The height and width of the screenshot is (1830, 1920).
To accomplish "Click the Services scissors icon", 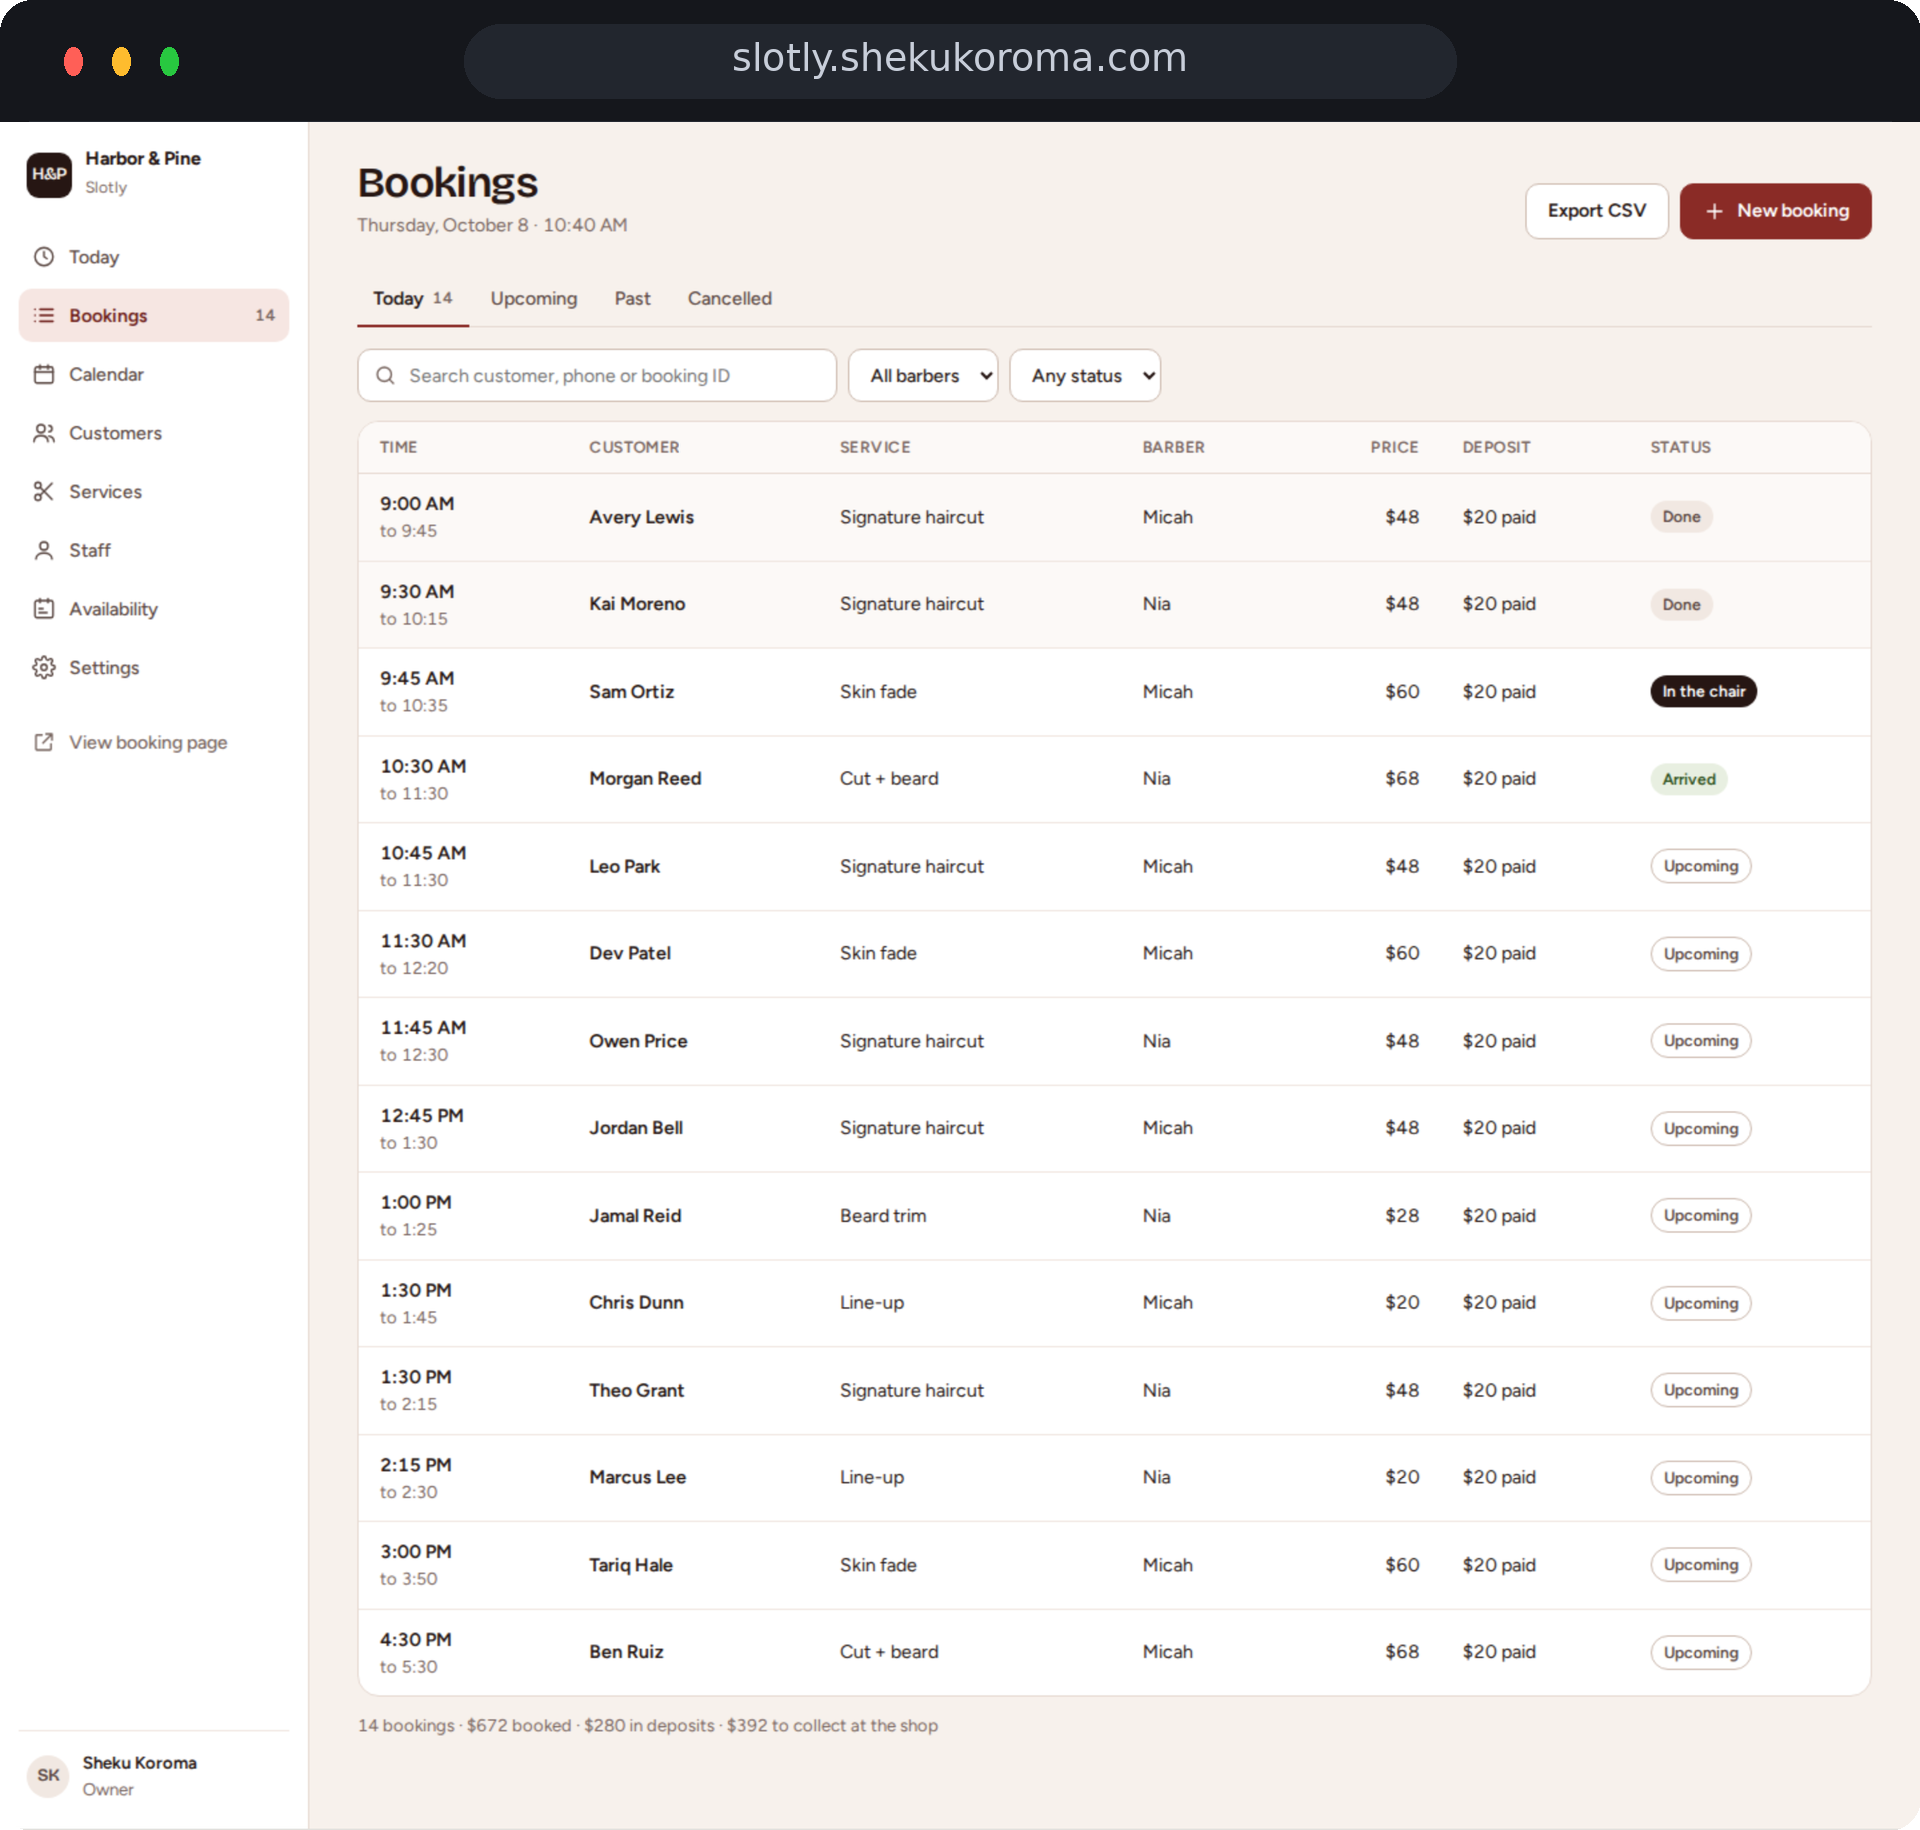I will pos(44,491).
